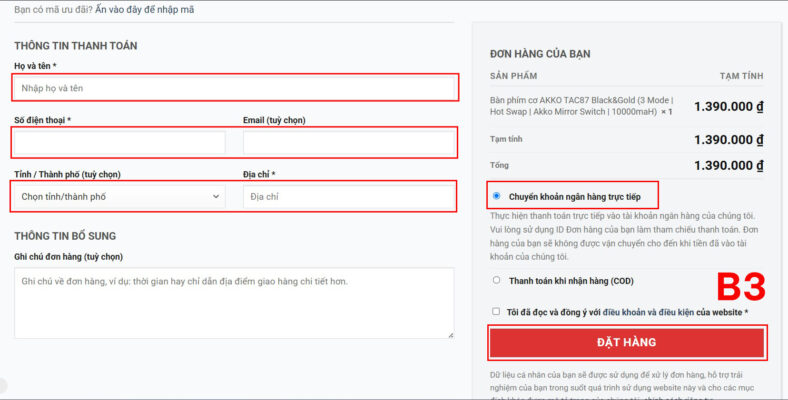Click the "Tỉnh / Thành phố (tuỳ chọn)" label
788x400 pixels.
point(67,174)
